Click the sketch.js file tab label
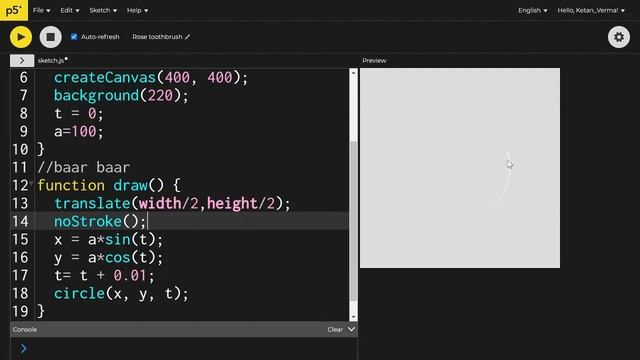The image size is (640, 360). 51,60
